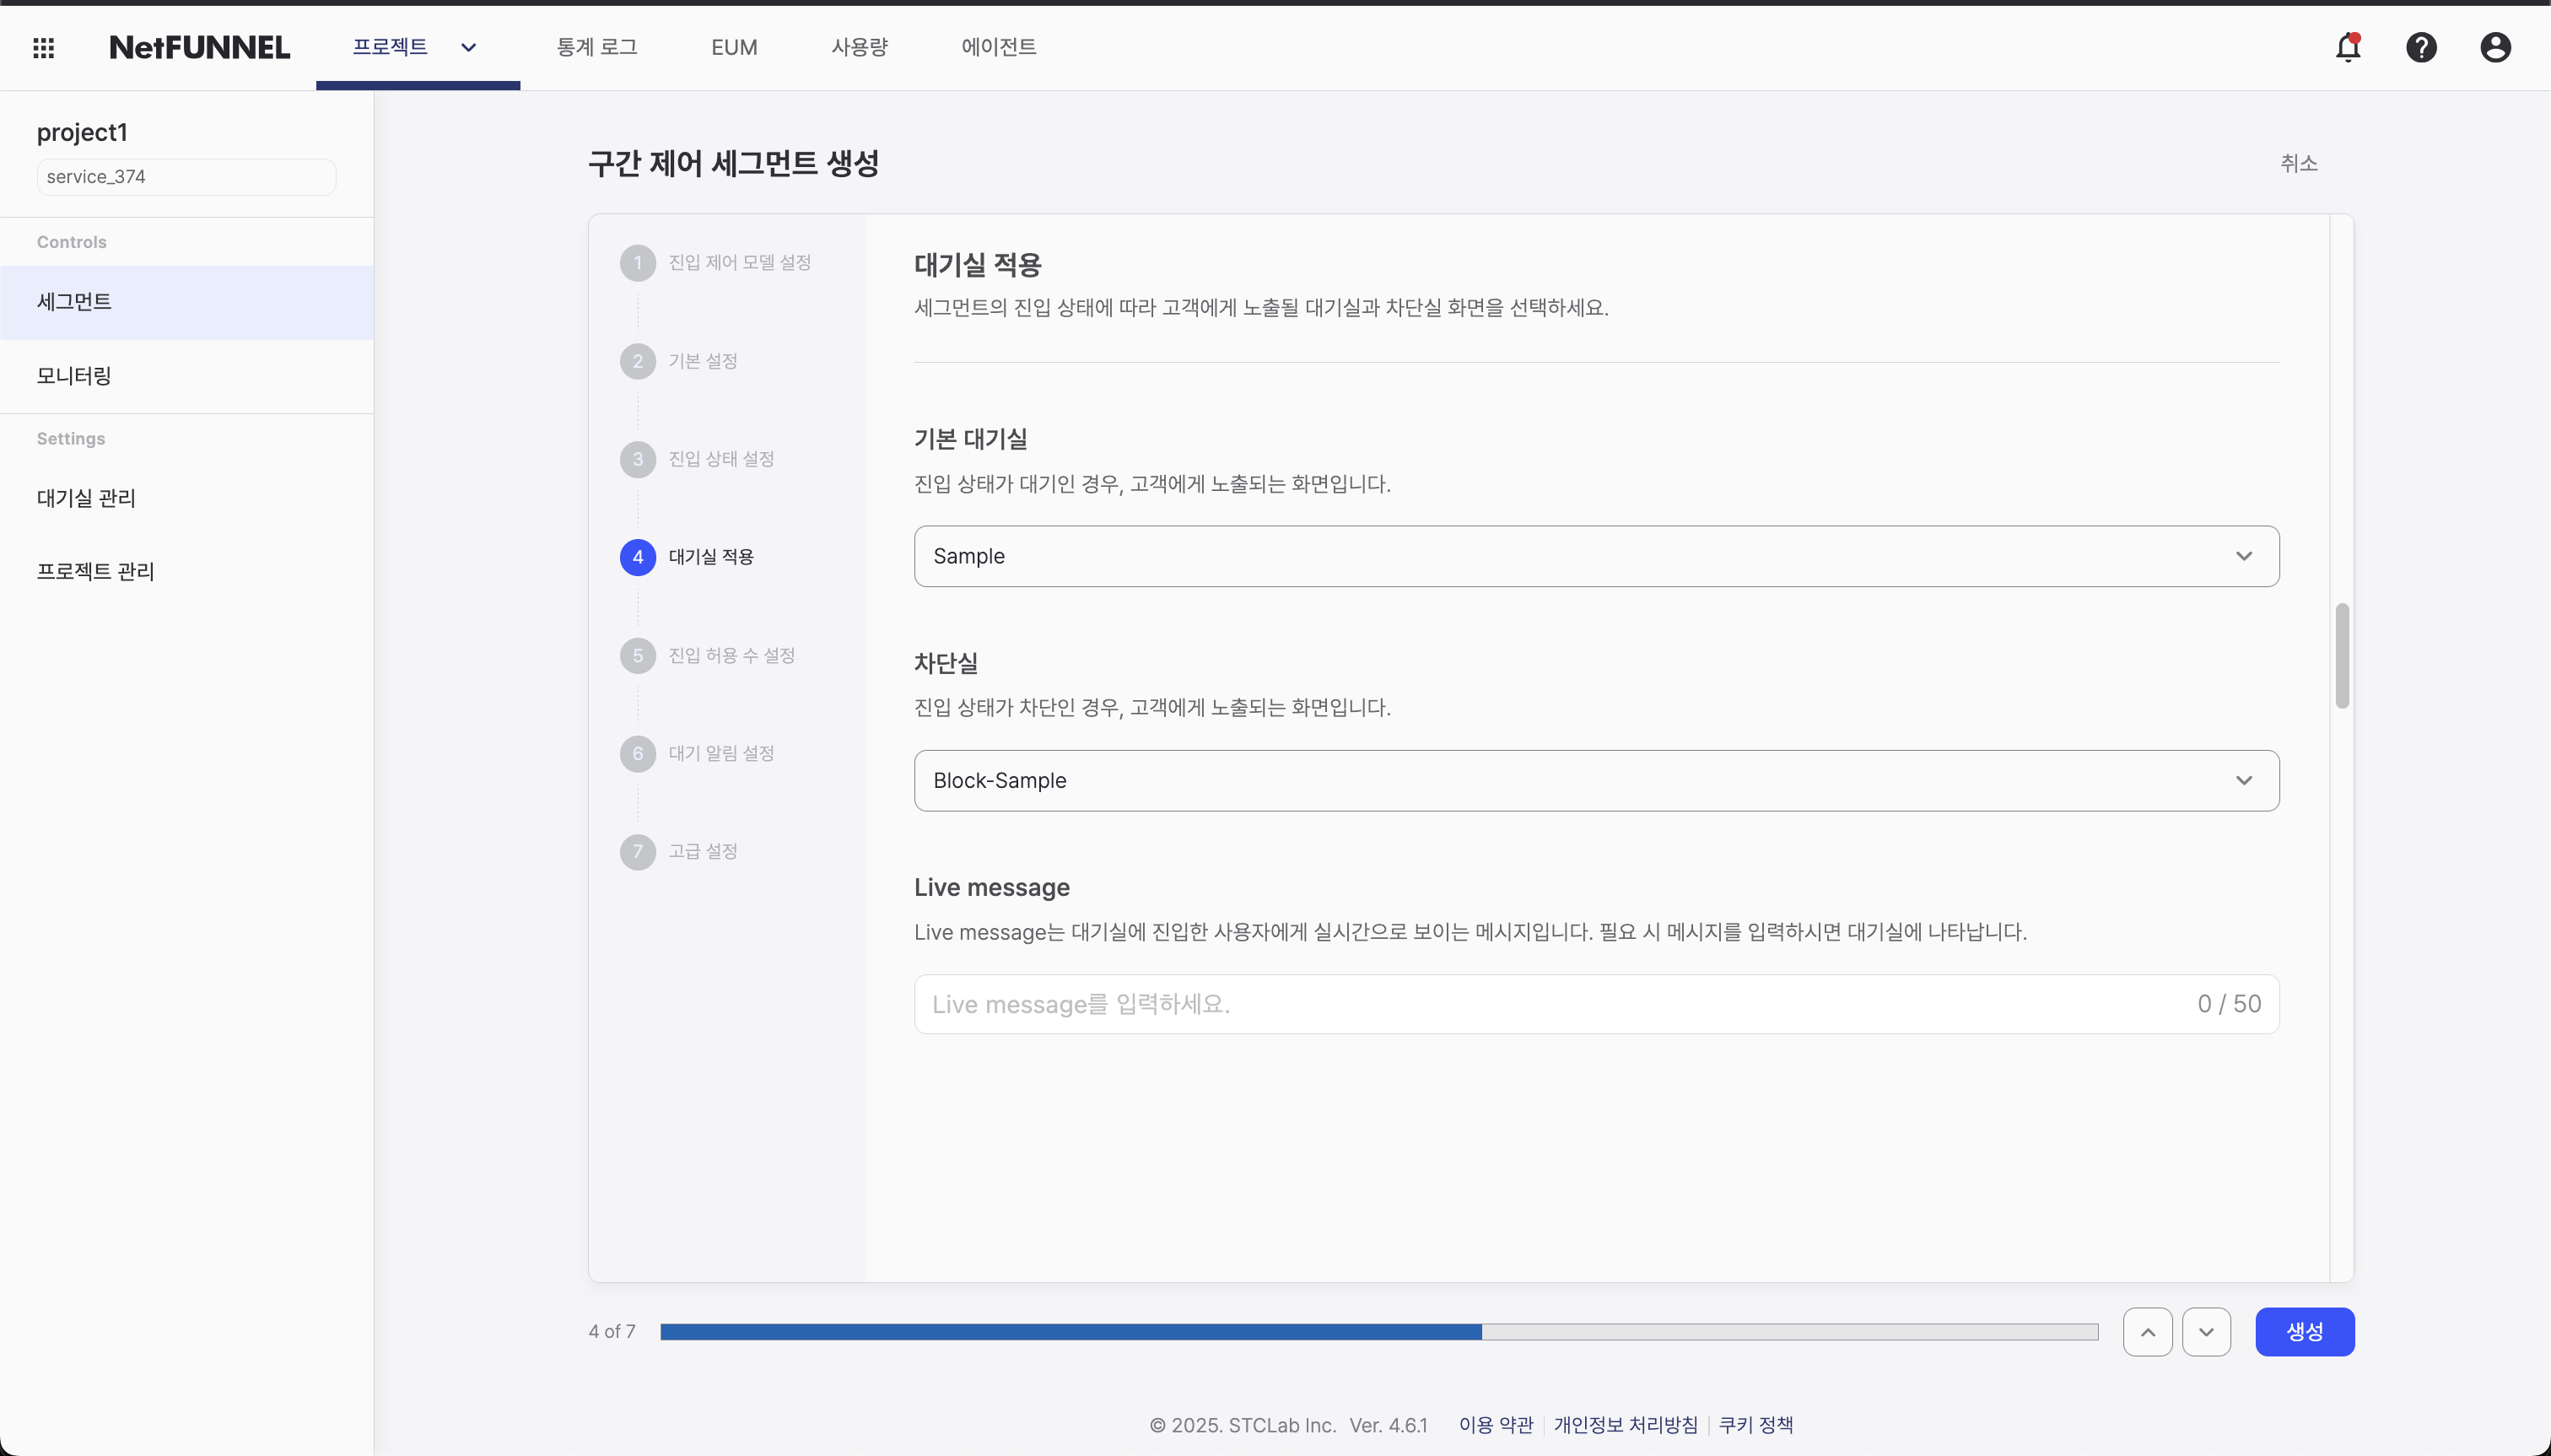Click the upward chevron button near 생성

(2146, 1331)
